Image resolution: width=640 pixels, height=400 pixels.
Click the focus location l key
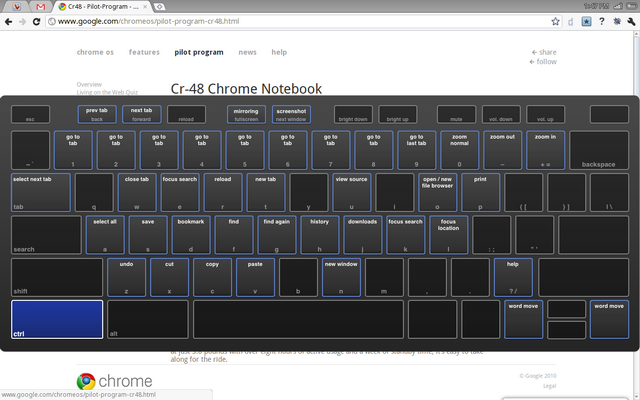click(x=449, y=235)
